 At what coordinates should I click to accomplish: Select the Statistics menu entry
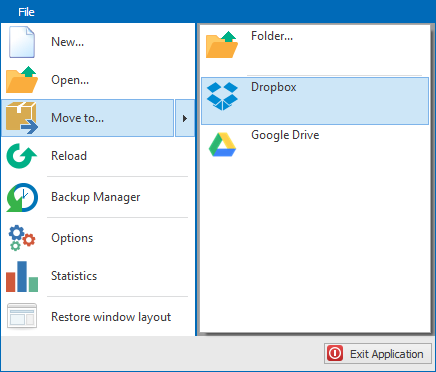[x=98, y=276]
